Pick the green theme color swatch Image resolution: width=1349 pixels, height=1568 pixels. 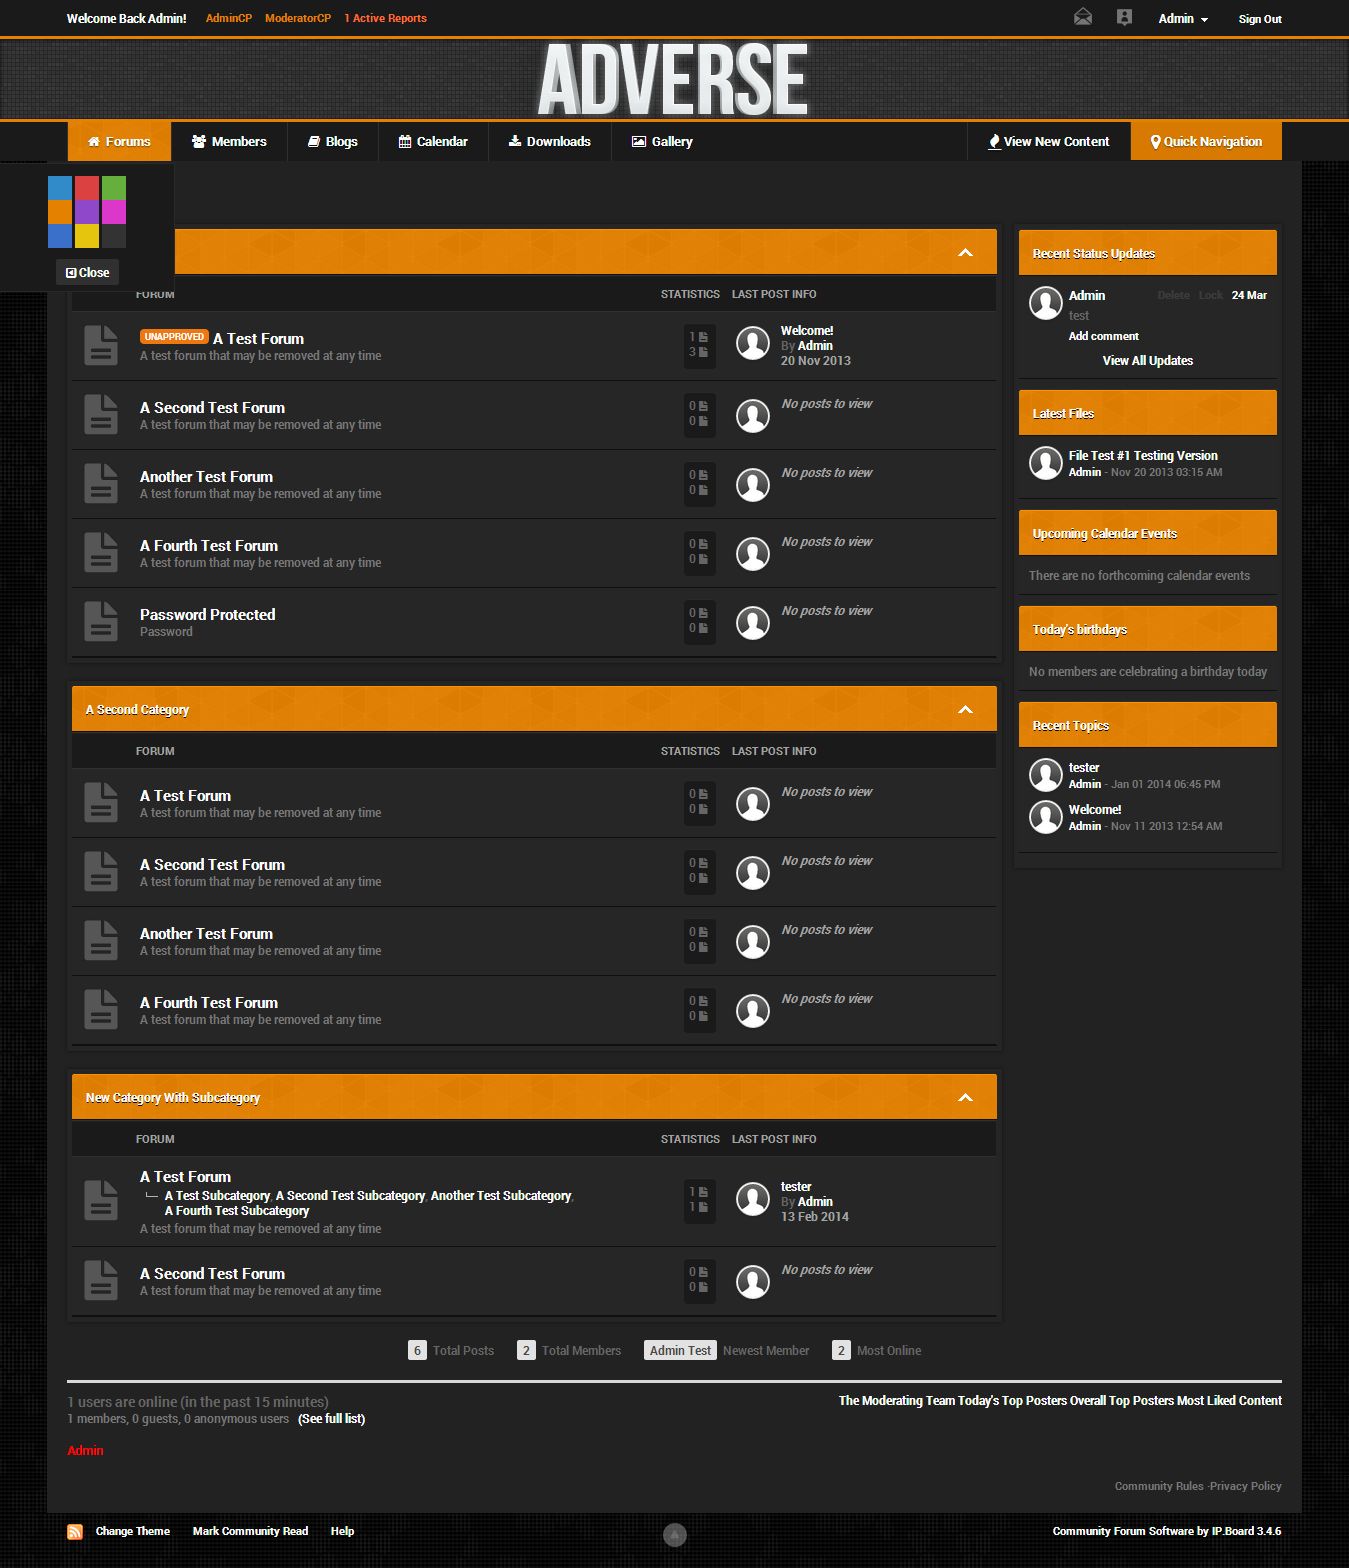point(114,188)
